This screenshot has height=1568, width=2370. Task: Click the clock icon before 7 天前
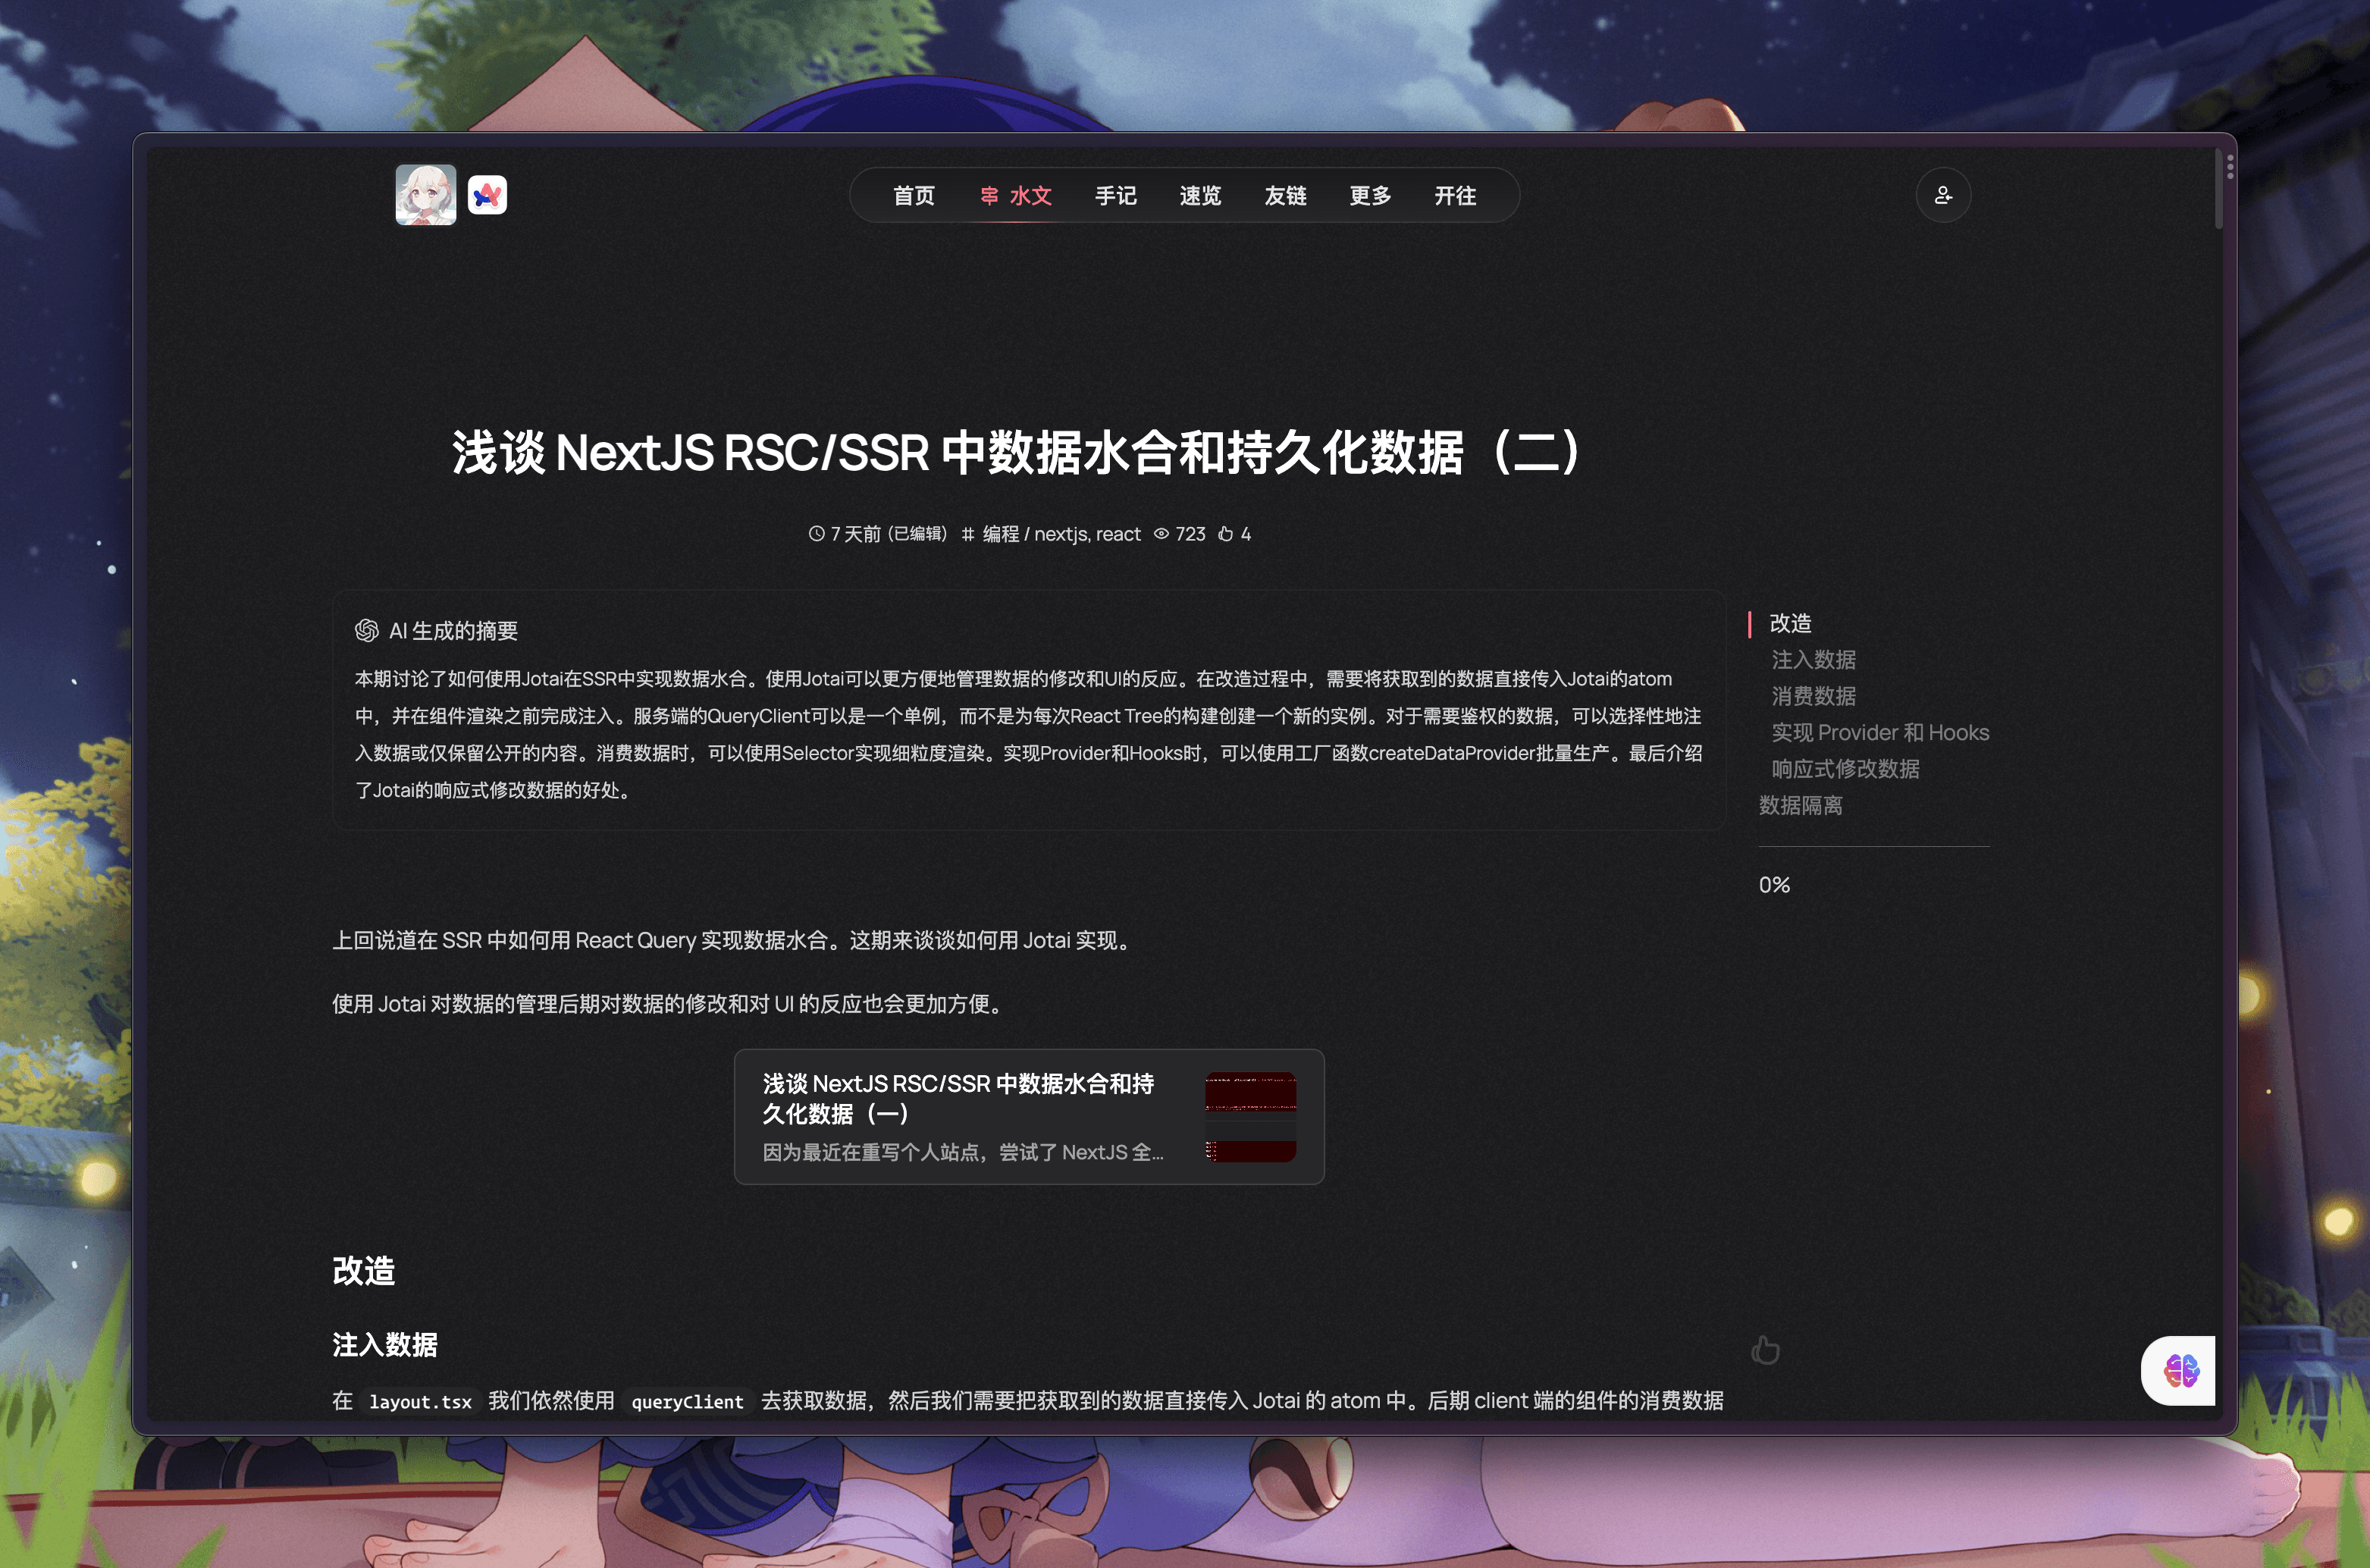coord(817,534)
